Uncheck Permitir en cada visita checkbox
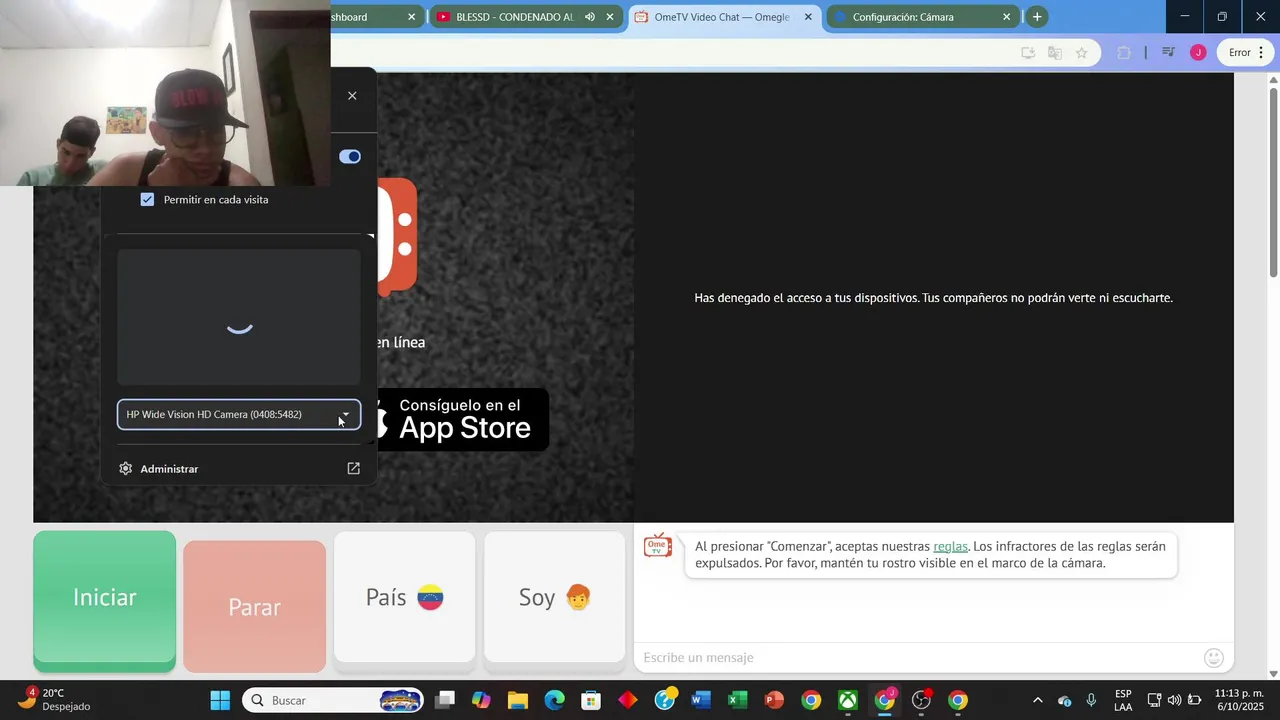This screenshot has height=720, width=1280. tap(147, 199)
